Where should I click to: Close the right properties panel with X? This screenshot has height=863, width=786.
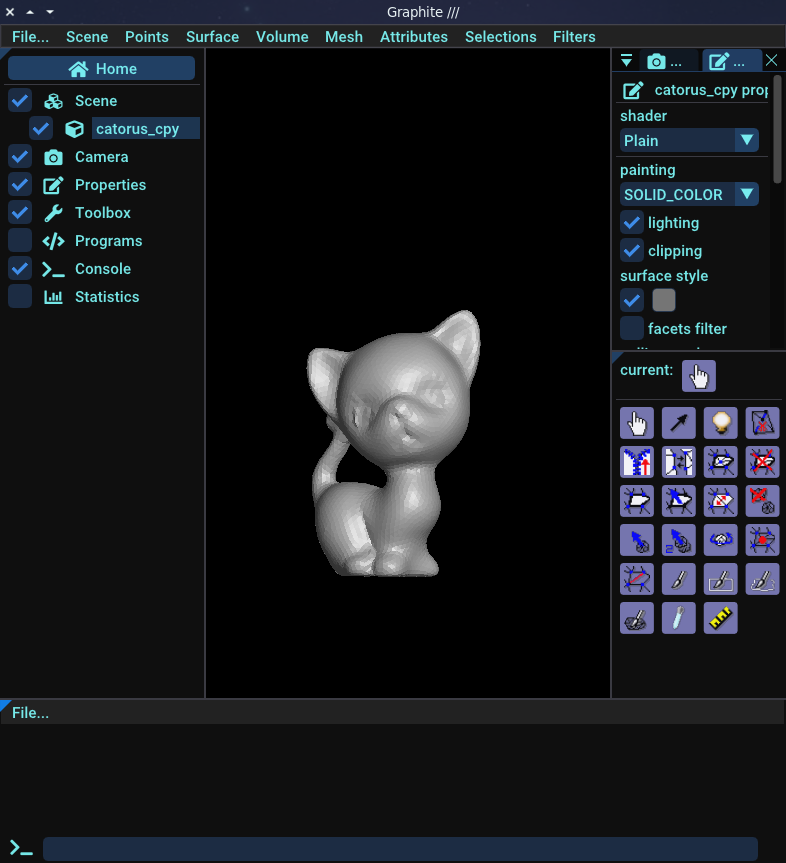click(x=772, y=61)
